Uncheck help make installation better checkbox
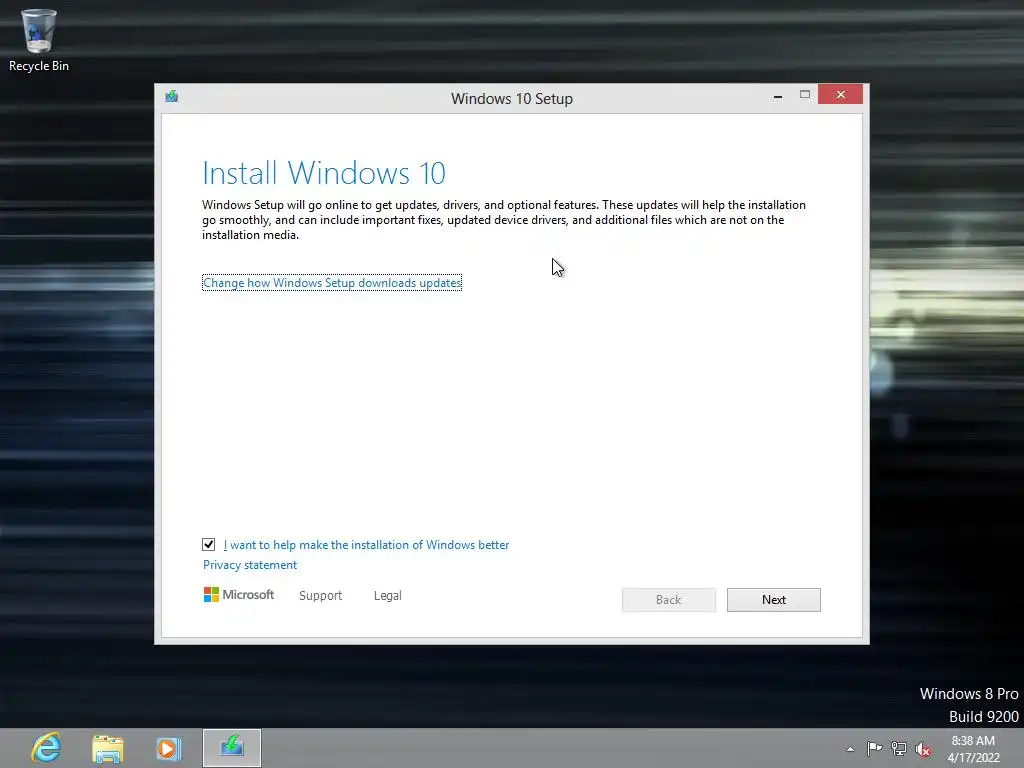1024x768 pixels. point(208,545)
